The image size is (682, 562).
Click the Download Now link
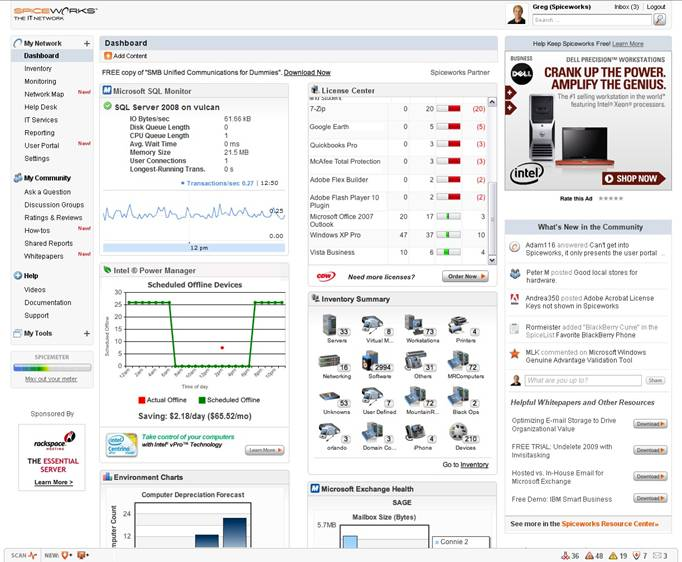[x=307, y=73]
